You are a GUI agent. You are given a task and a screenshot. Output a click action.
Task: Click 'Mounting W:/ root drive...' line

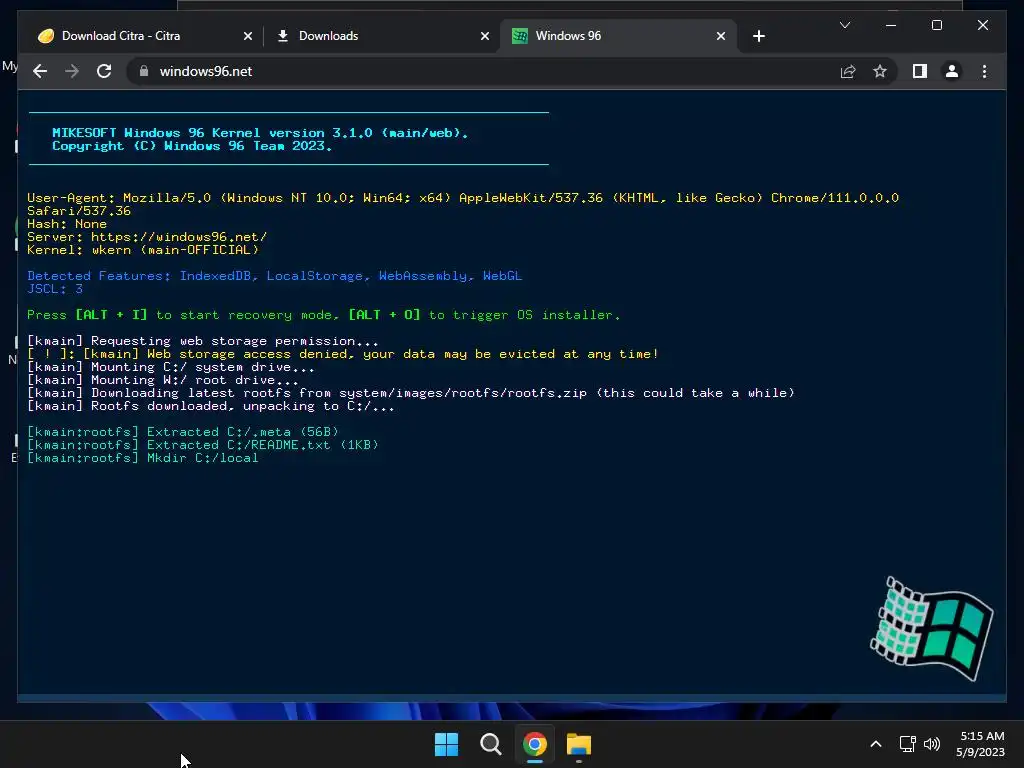pyautogui.click(x=163, y=380)
